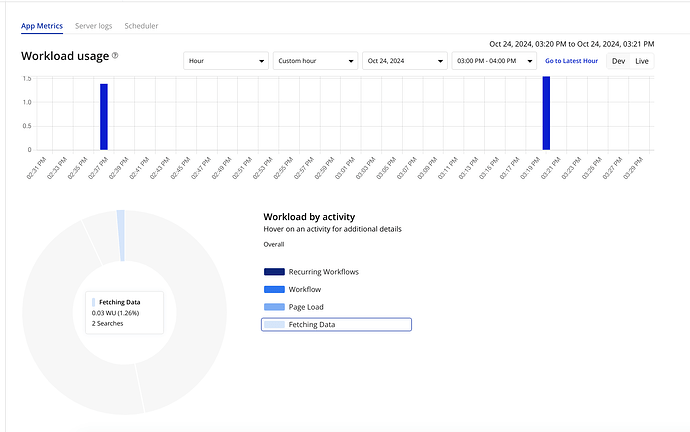Expand the Custom hour dropdown
This screenshot has height=432, width=690.
pyautogui.click(x=315, y=61)
